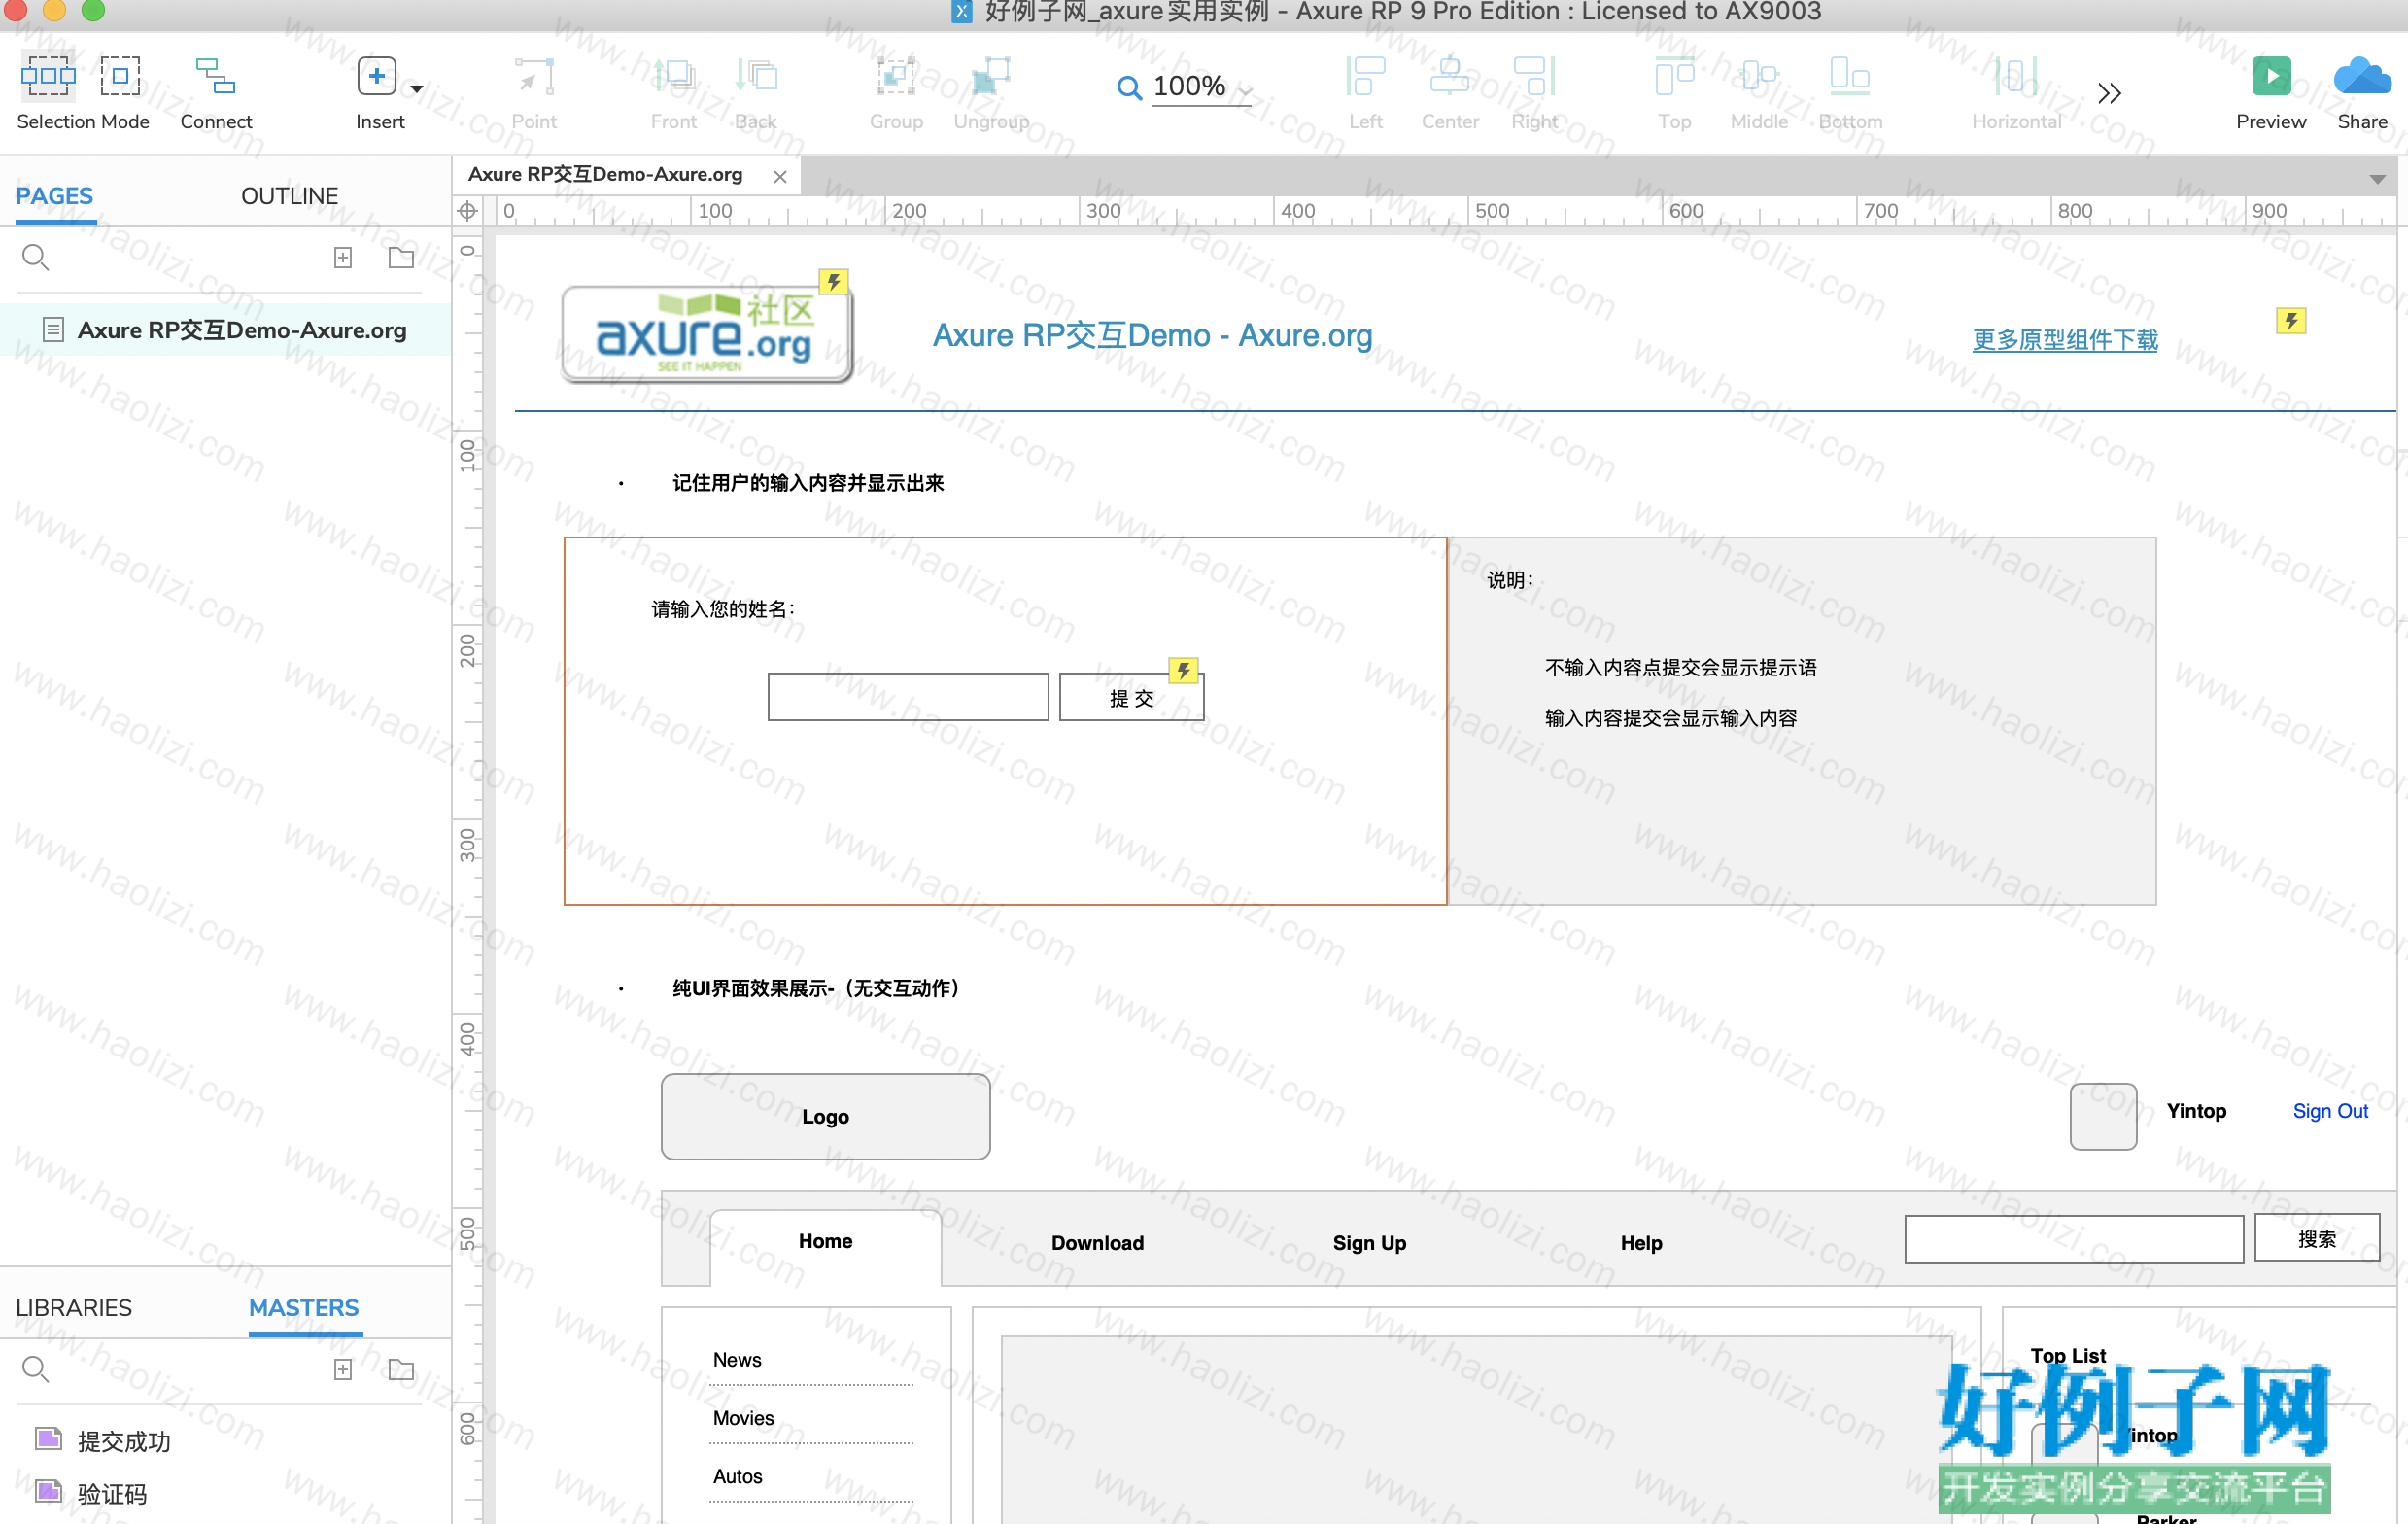Open the Insert dropdown arrow
The height and width of the screenshot is (1524, 2408).
click(x=416, y=89)
